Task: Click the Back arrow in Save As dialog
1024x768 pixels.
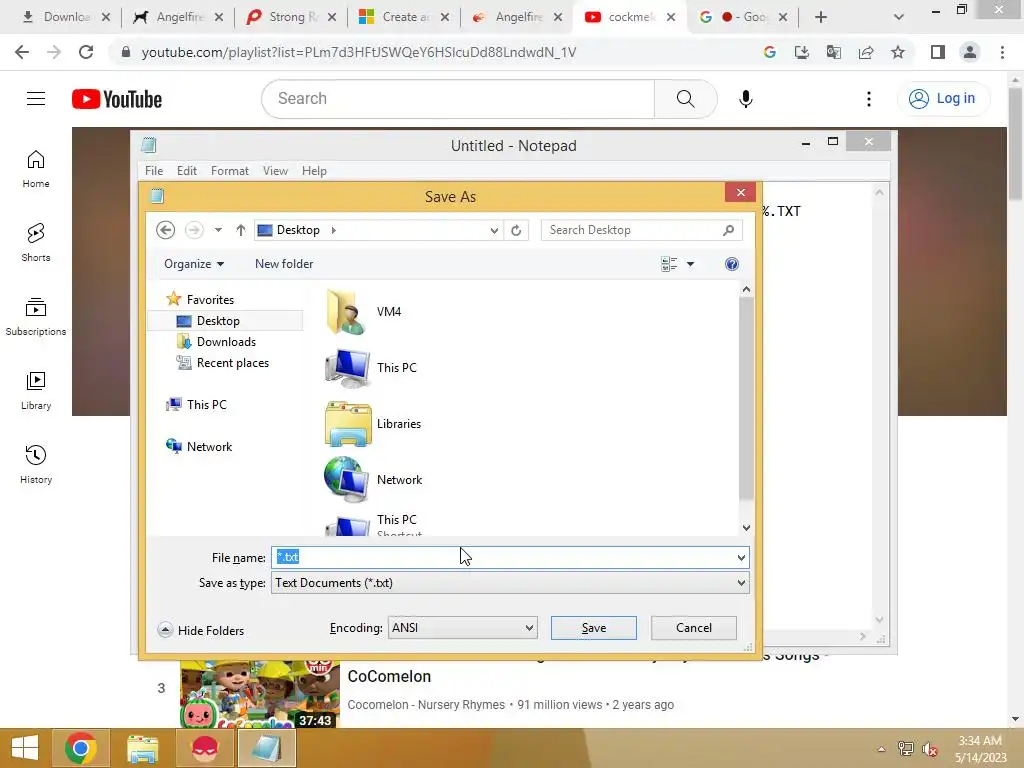Action: [x=166, y=230]
